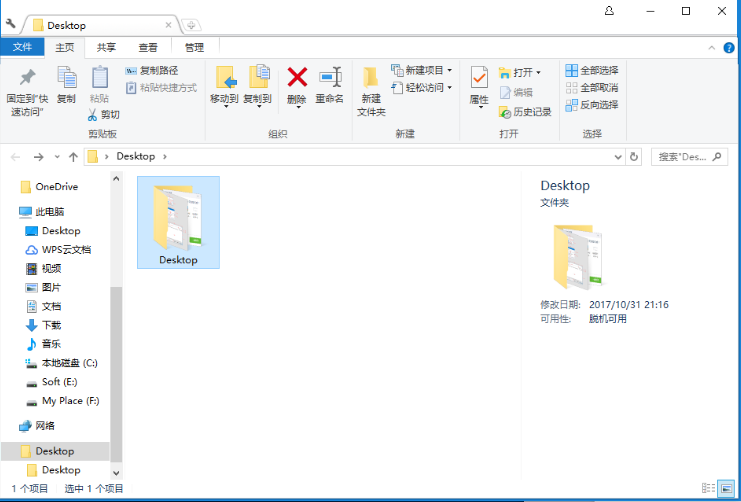Go forward with the forward arrow
This screenshot has width=741, height=502.
[38, 157]
